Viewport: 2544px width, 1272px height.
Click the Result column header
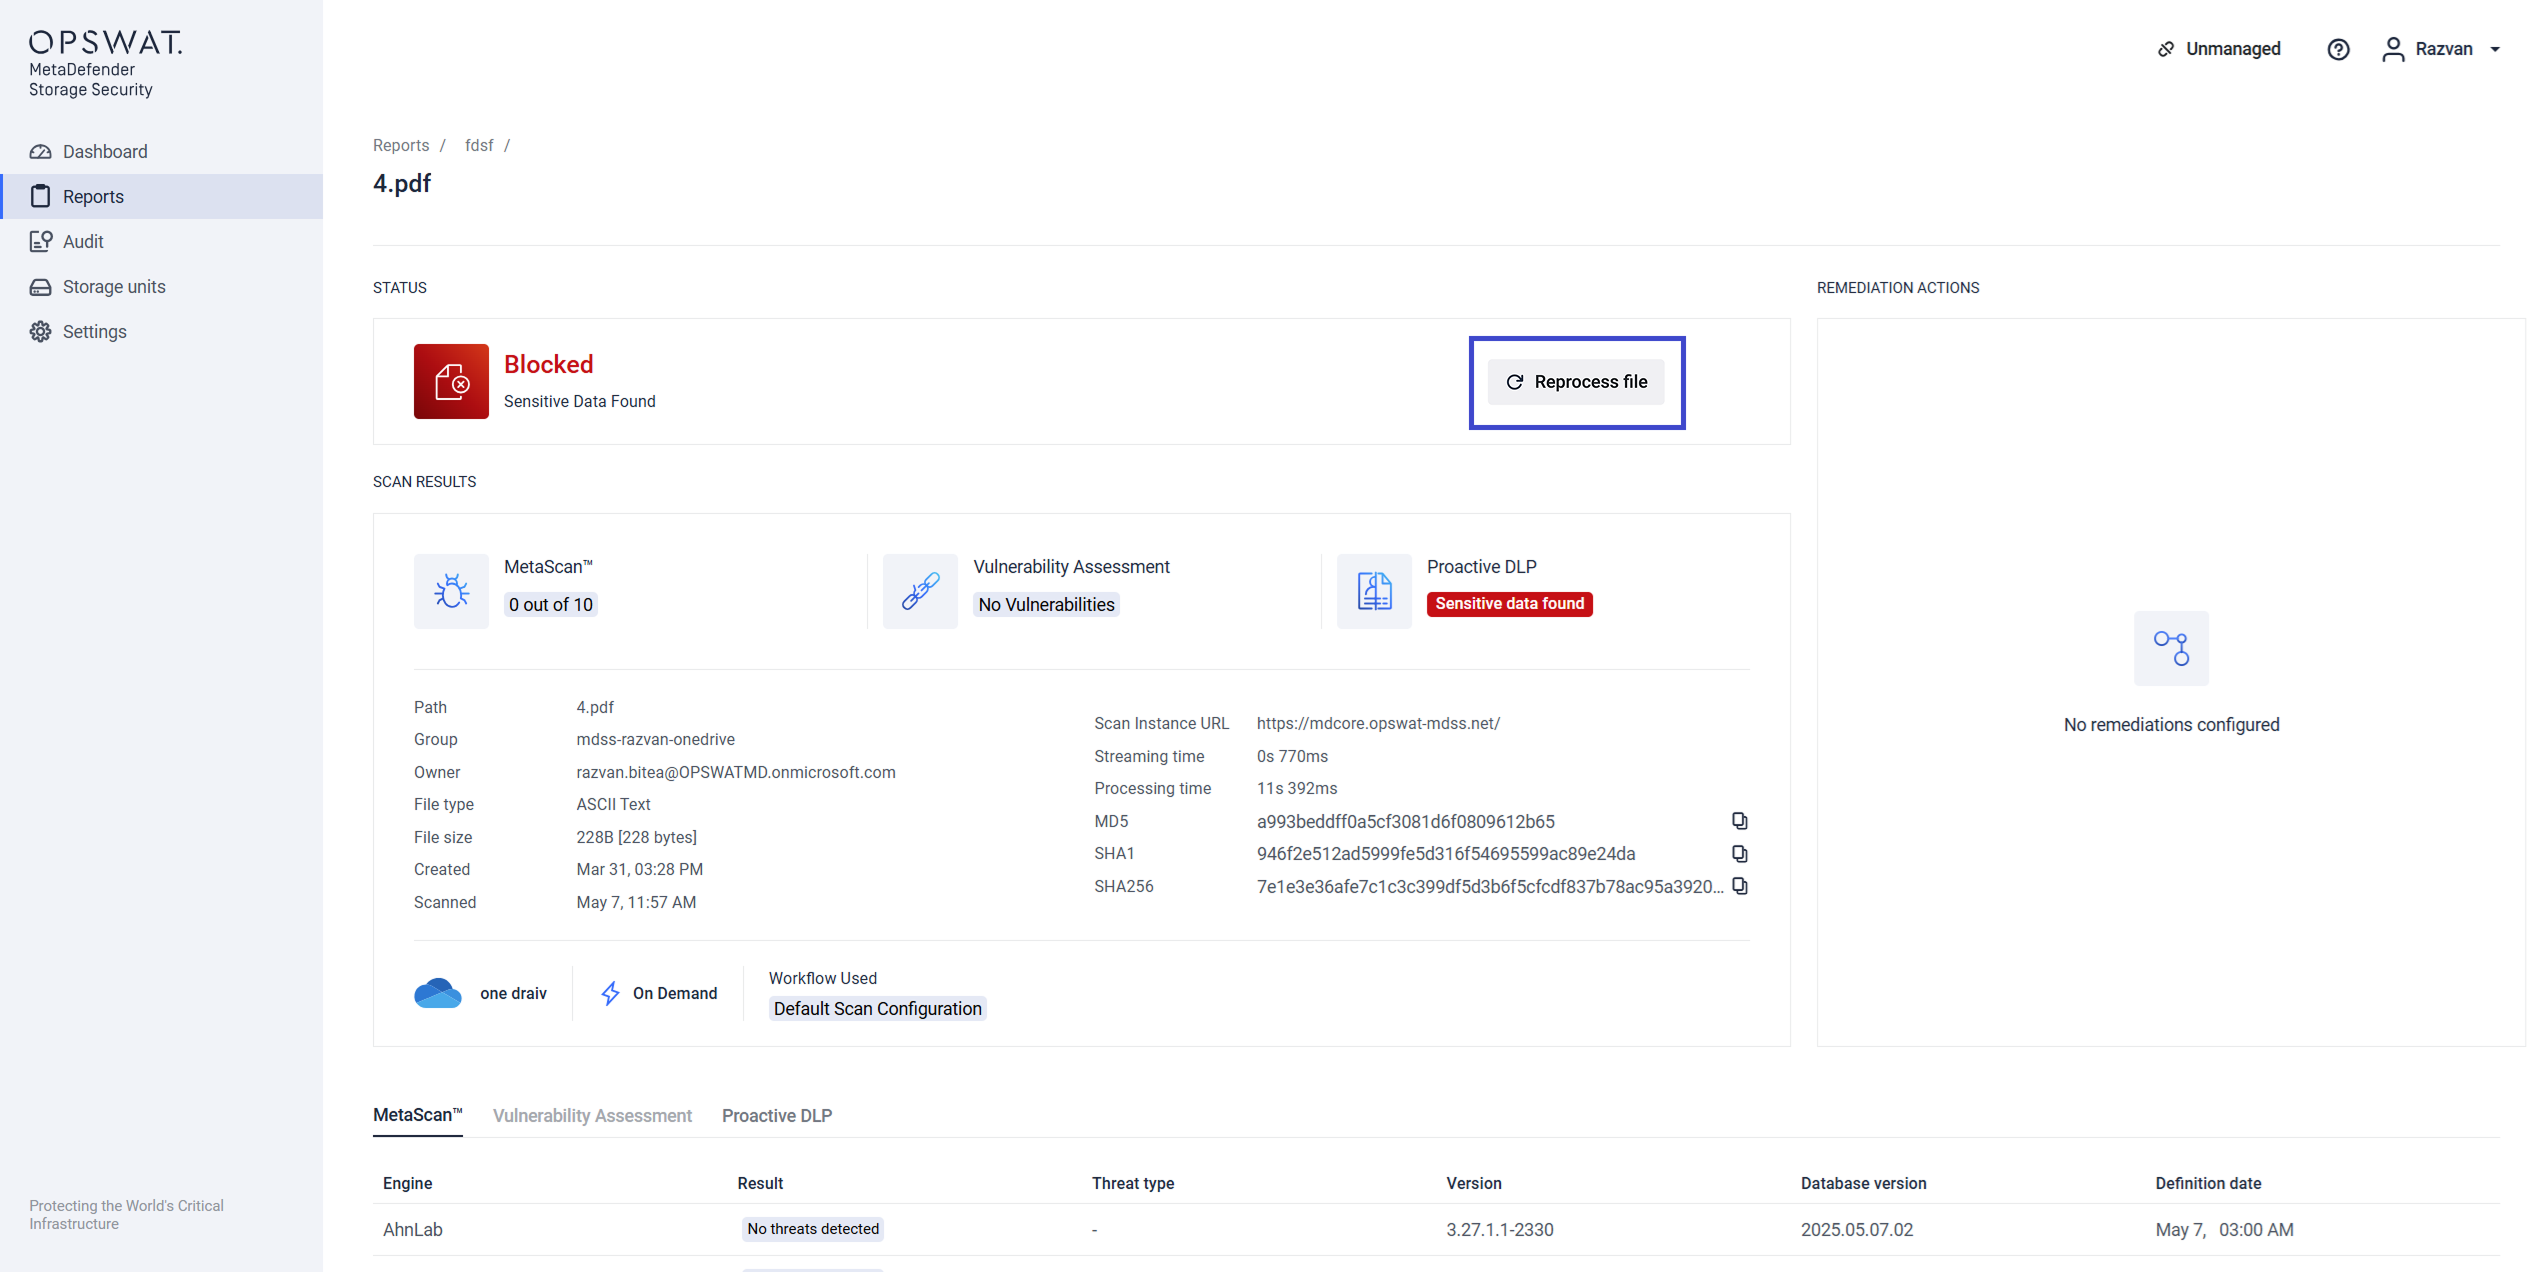[x=760, y=1183]
